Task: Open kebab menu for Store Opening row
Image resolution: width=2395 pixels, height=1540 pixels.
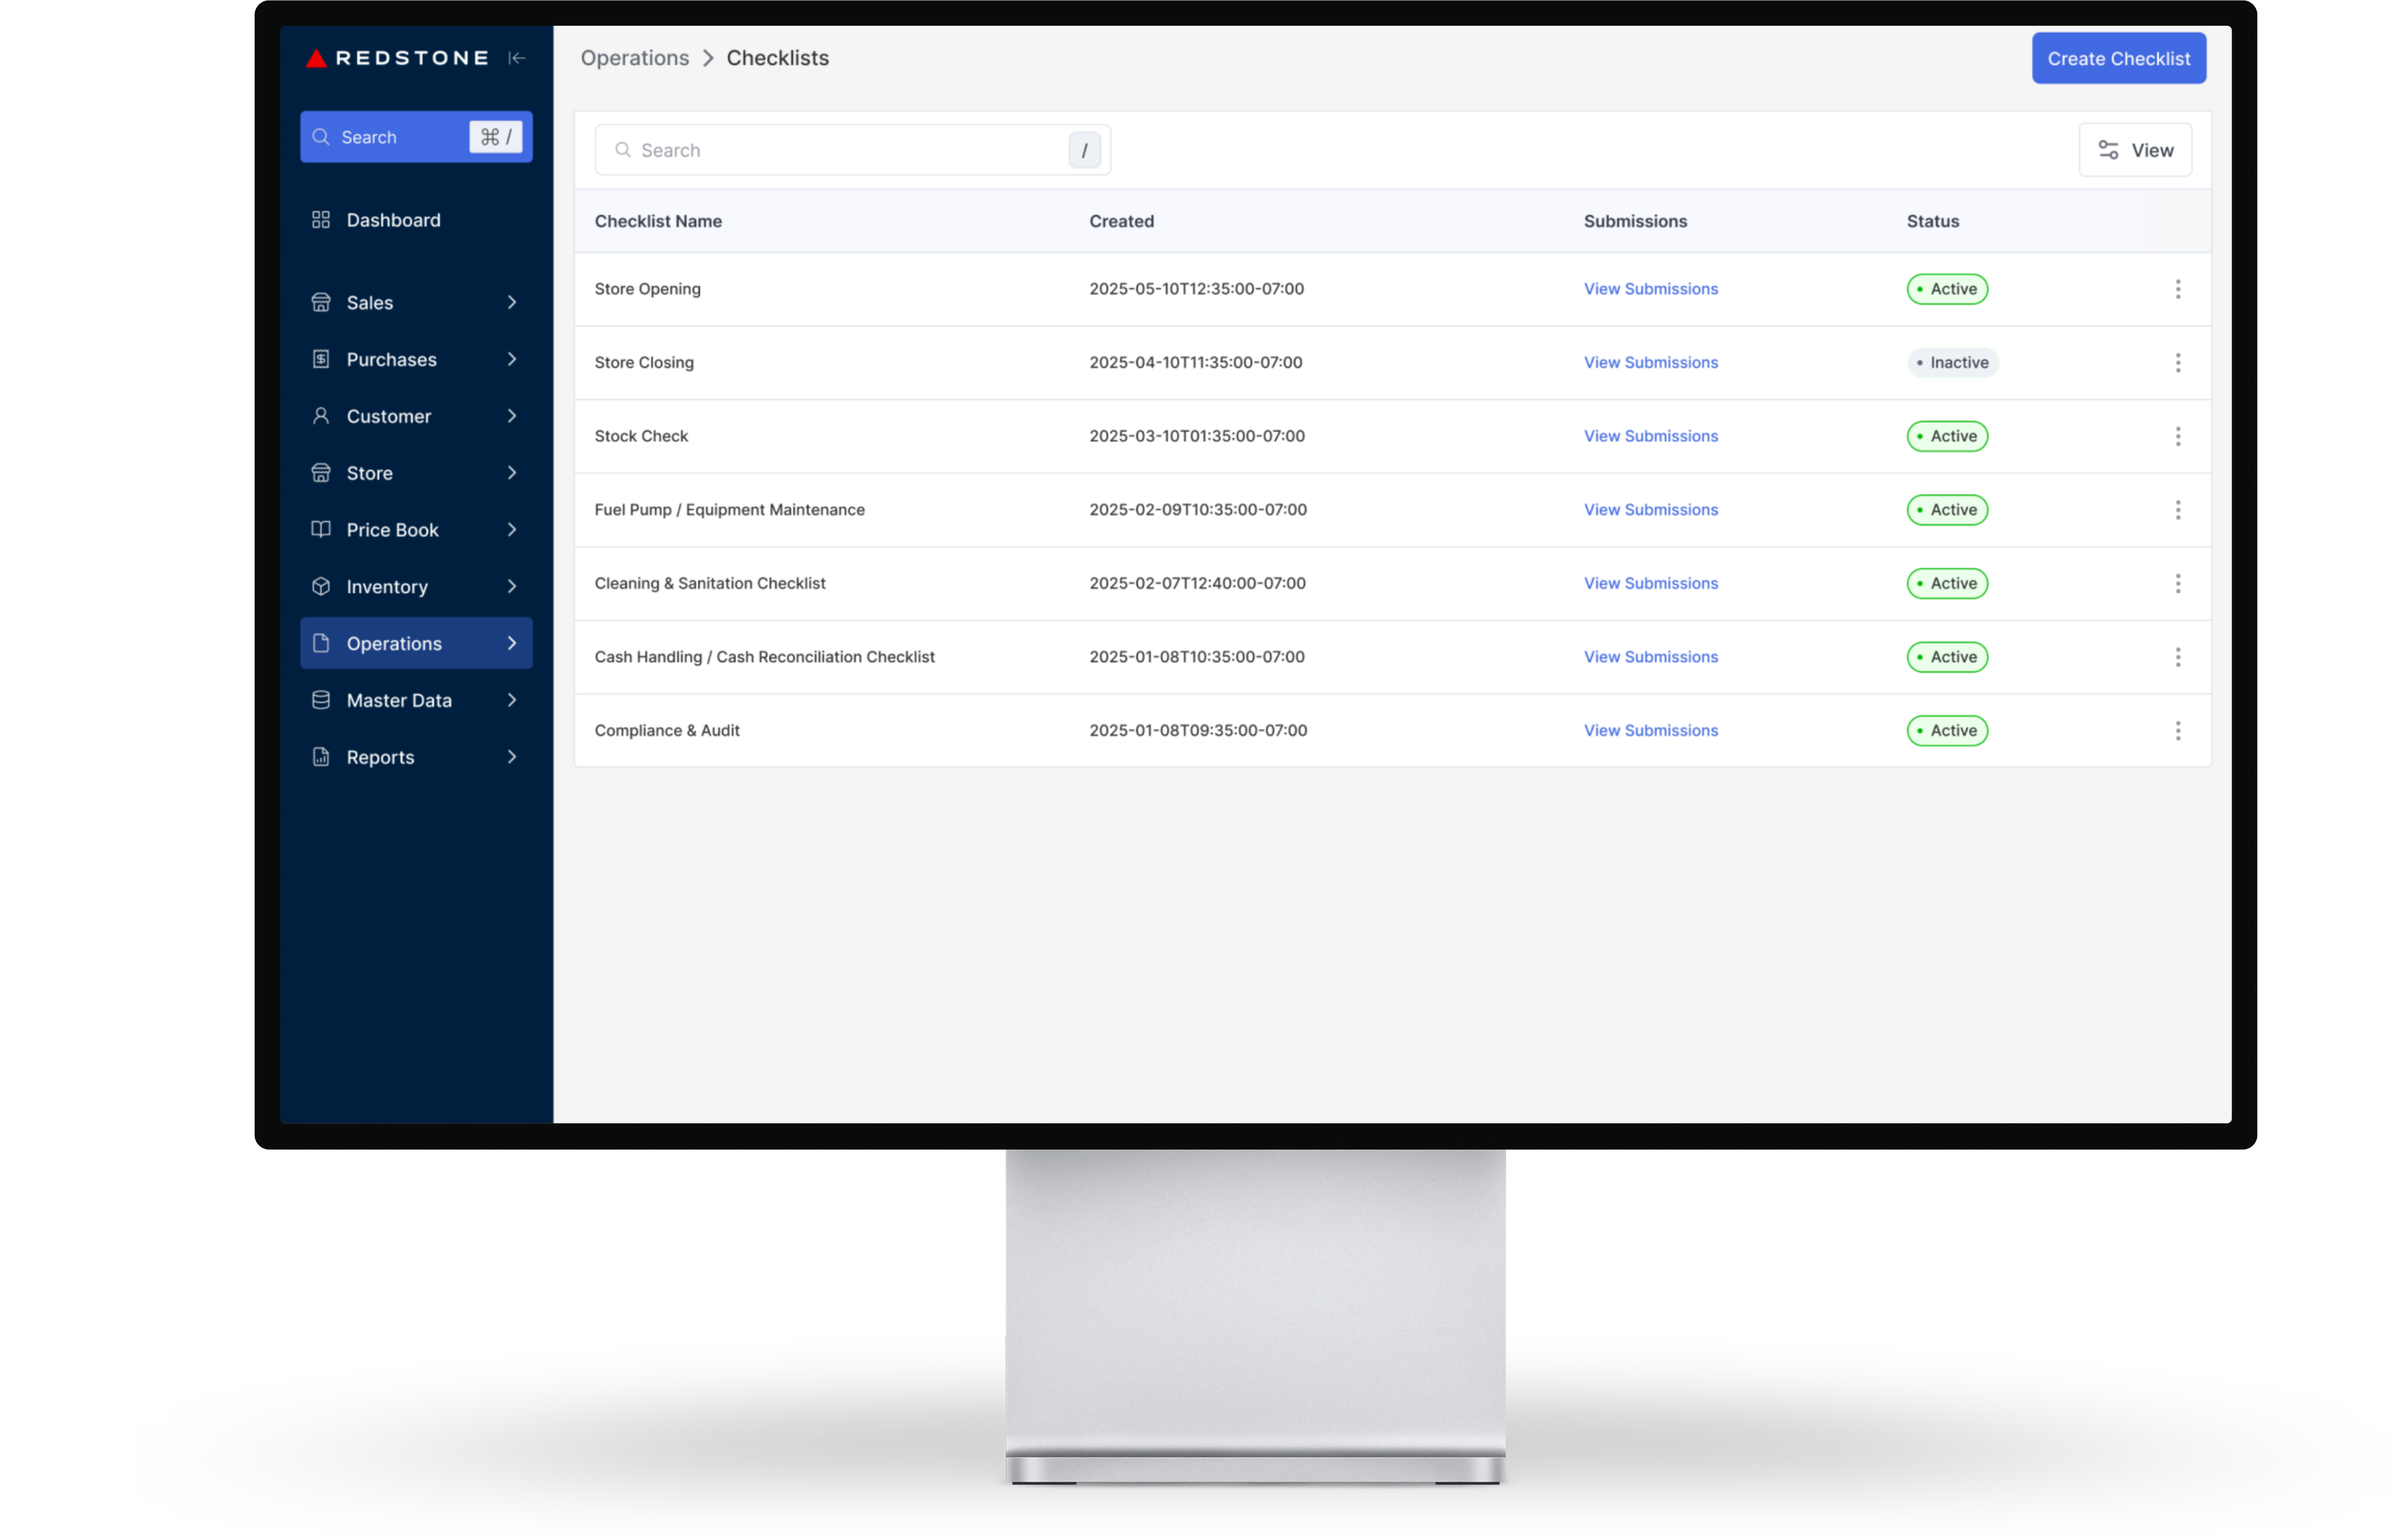Action: (2177, 289)
